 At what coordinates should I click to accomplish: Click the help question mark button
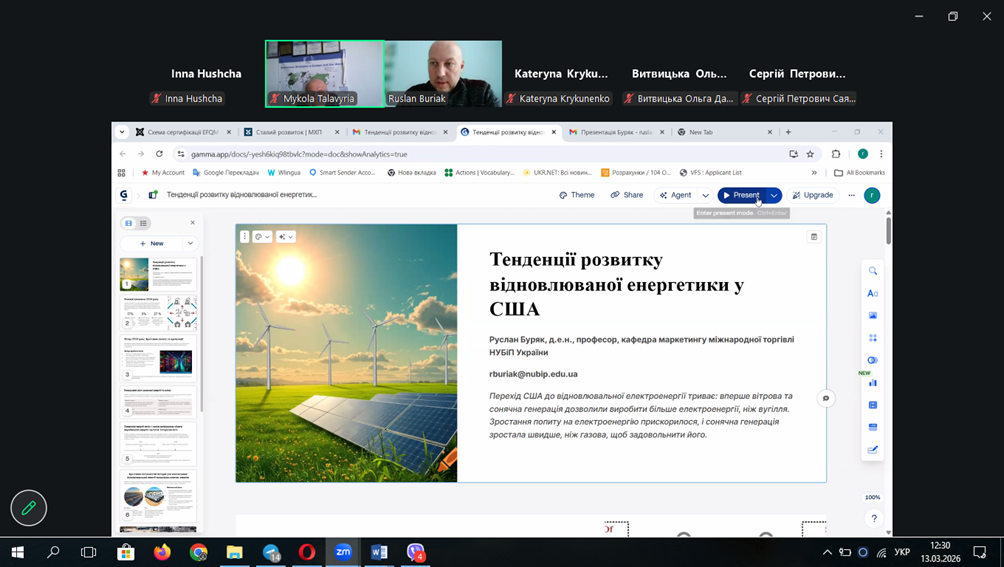873,518
